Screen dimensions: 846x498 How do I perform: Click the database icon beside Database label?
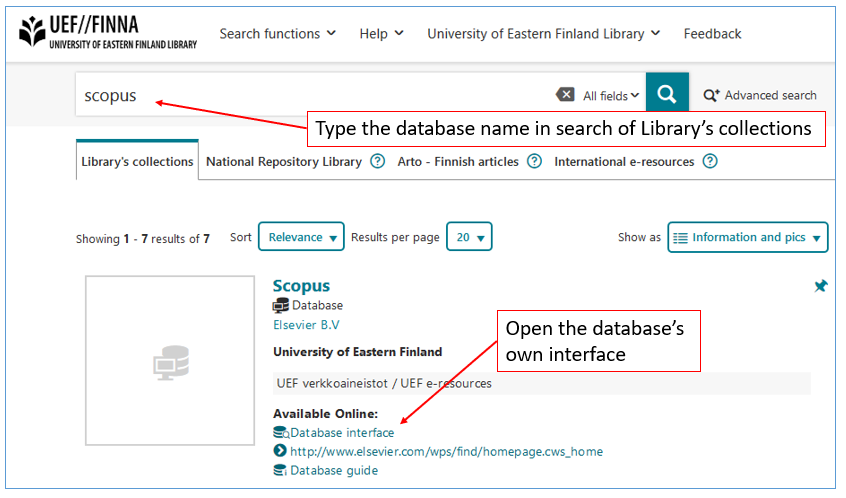(x=281, y=305)
